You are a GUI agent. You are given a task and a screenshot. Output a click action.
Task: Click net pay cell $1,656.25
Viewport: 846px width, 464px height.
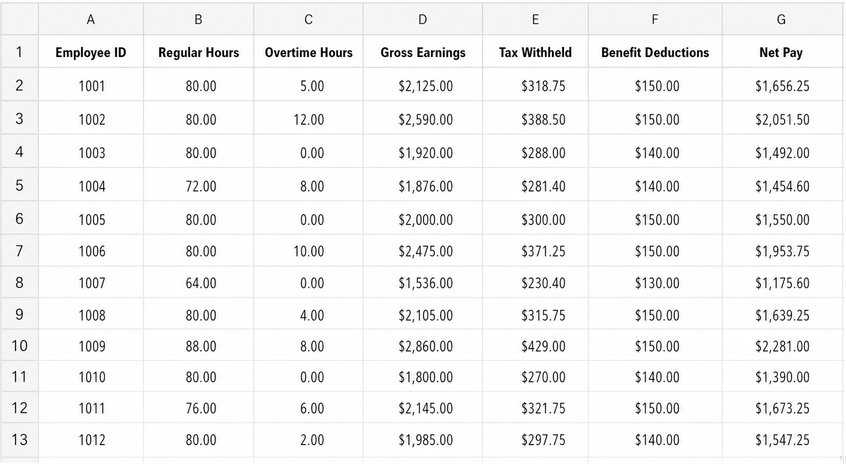click(x=781, y=85)
